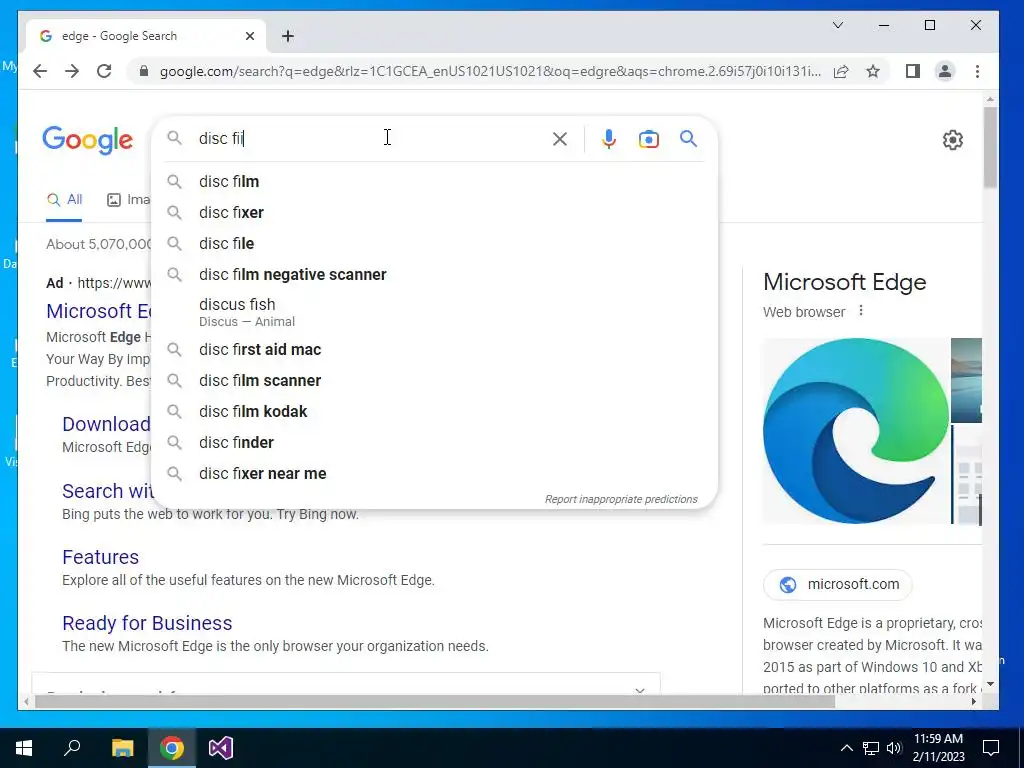Image resolution: width=1024 pixels, height=768 pixels.
Task: Open Chrome's three-dot menu
Action: coord(978,71)
